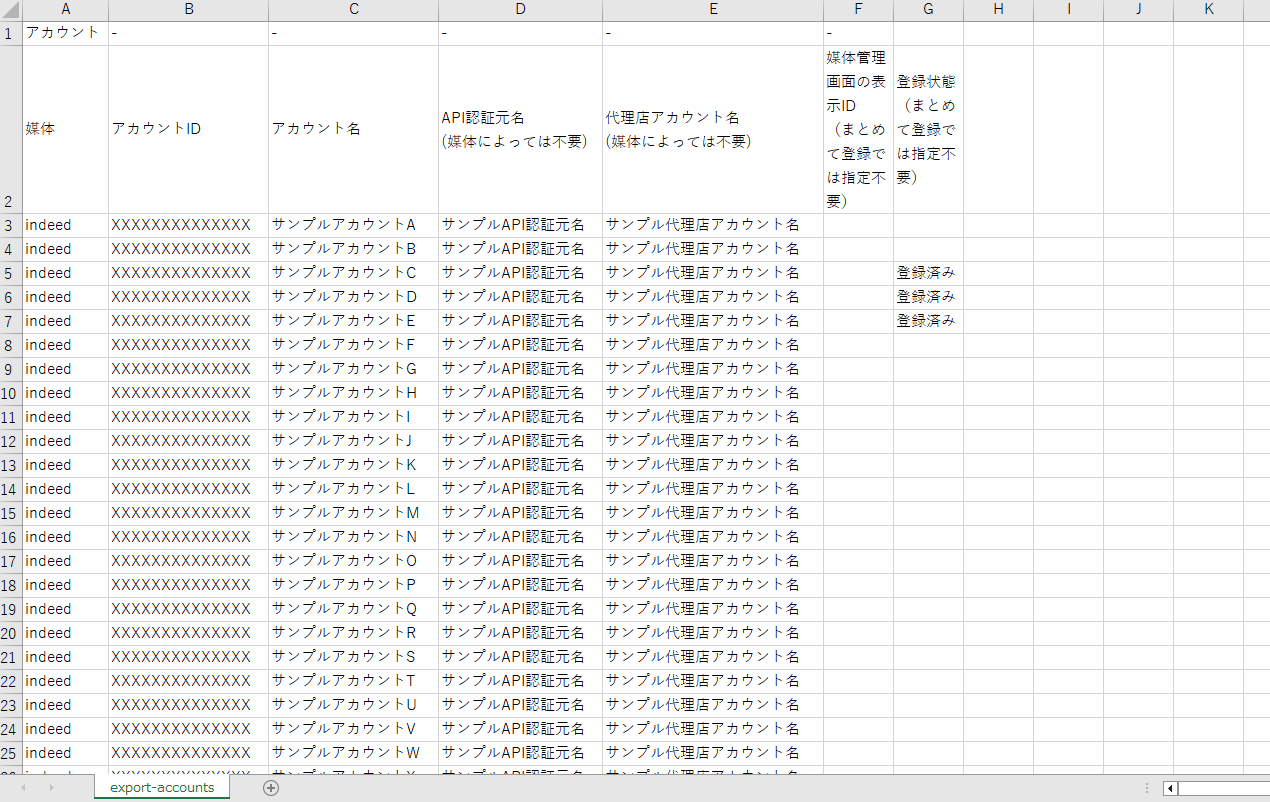Select row 2 header
1270x802 pixels.
11,129
